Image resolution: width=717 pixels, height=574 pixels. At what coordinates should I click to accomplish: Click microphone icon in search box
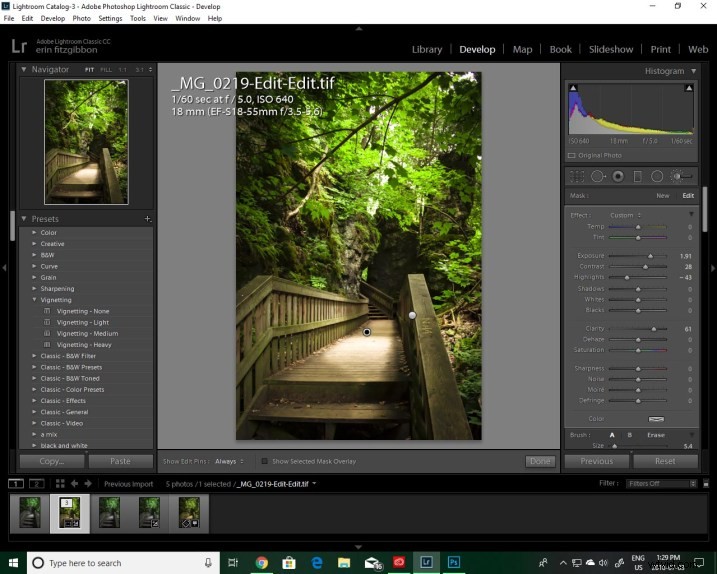point(208,563)
